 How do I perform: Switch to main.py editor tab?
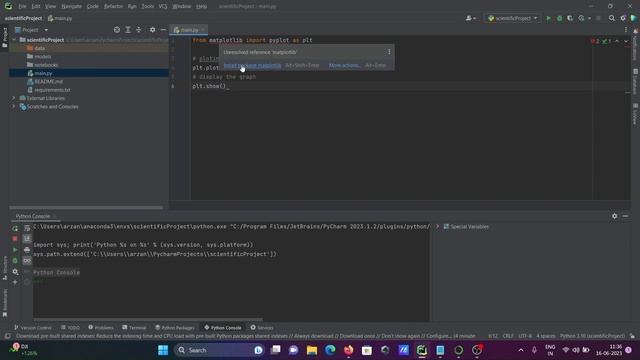pos(189,30)
